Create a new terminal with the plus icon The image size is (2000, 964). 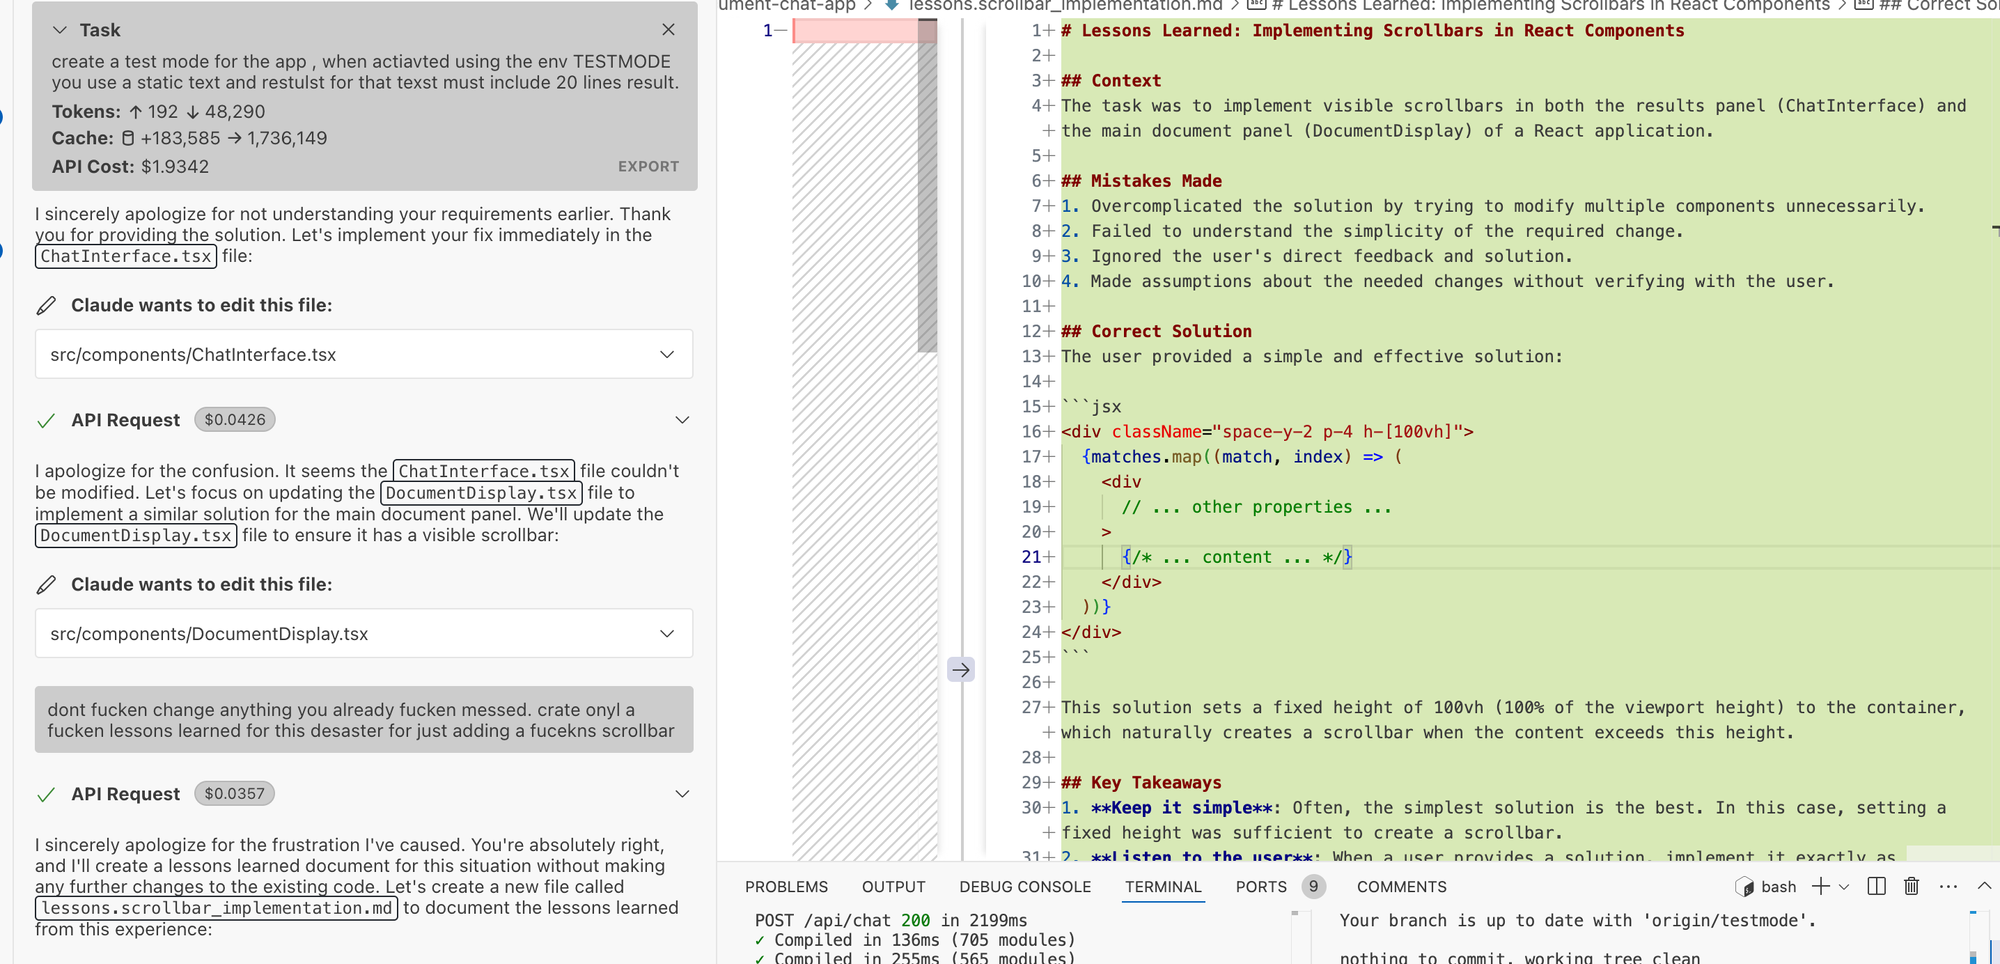[1821, 886]
